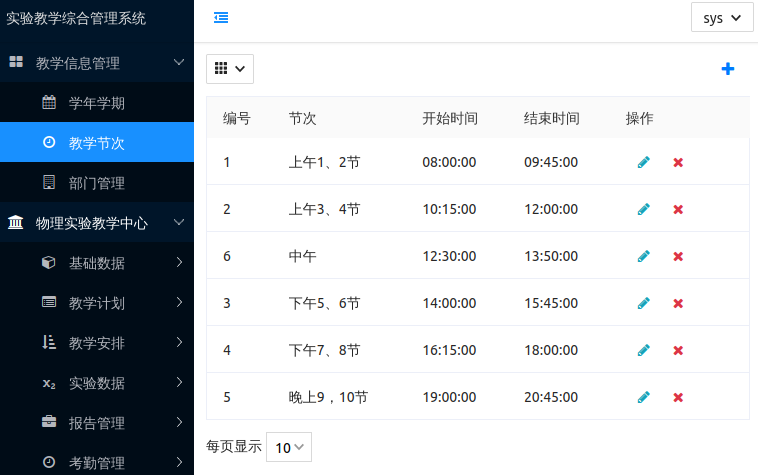Delete the 上午1、2节 row
This screenshot has width=758, height=475.
tap(678, 162)
